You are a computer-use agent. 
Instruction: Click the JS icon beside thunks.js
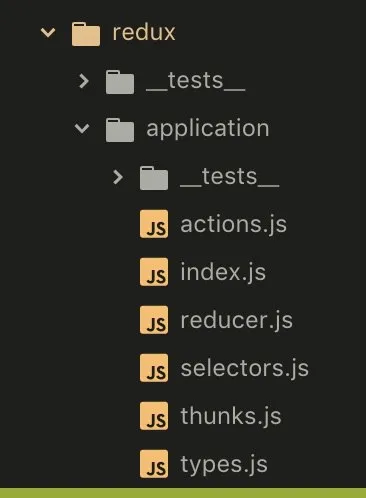[154, 416]
